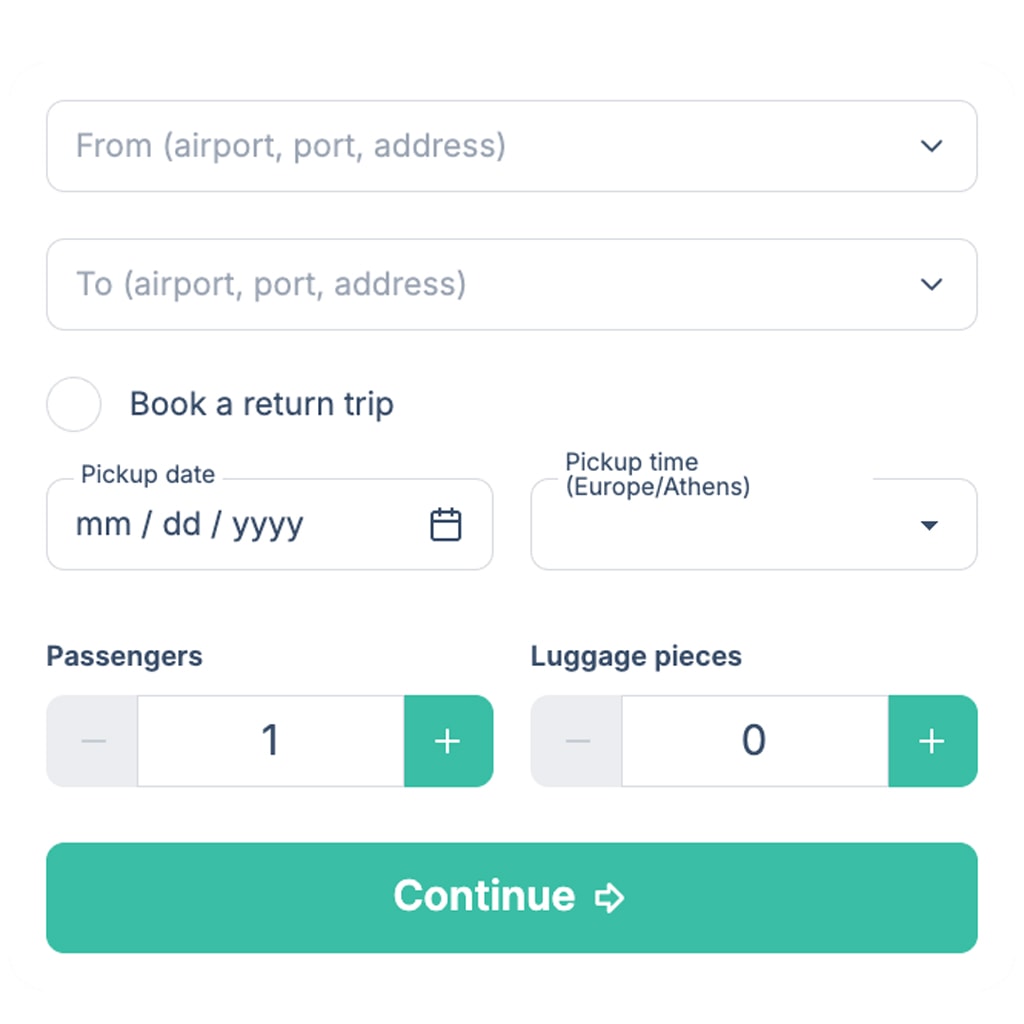Click the chevron in the From field
The image size is (1024, 1024).
(931, 146)
